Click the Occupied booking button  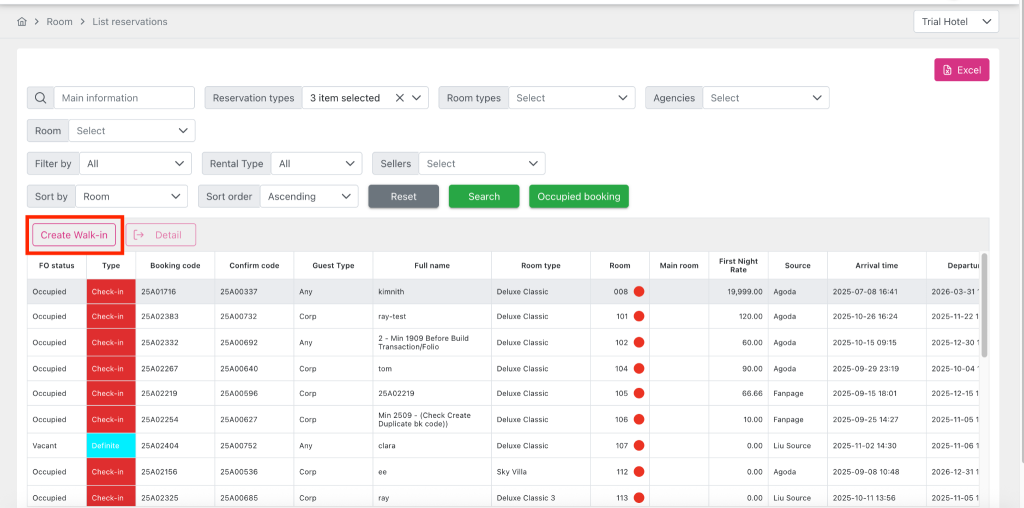(578, 197)
